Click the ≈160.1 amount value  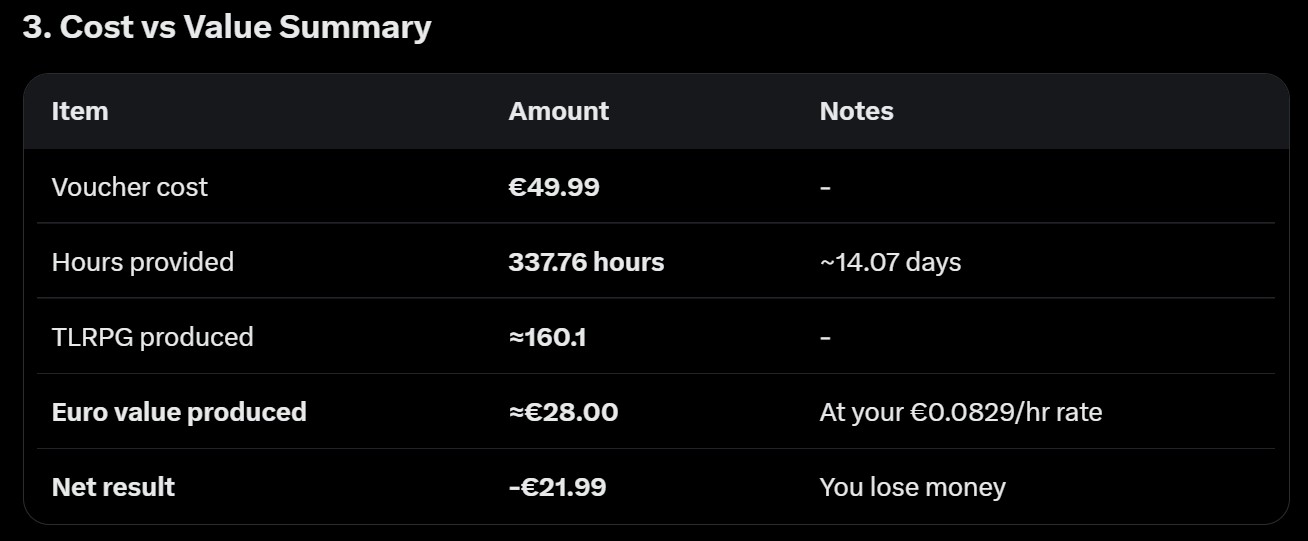coord(547,337)
